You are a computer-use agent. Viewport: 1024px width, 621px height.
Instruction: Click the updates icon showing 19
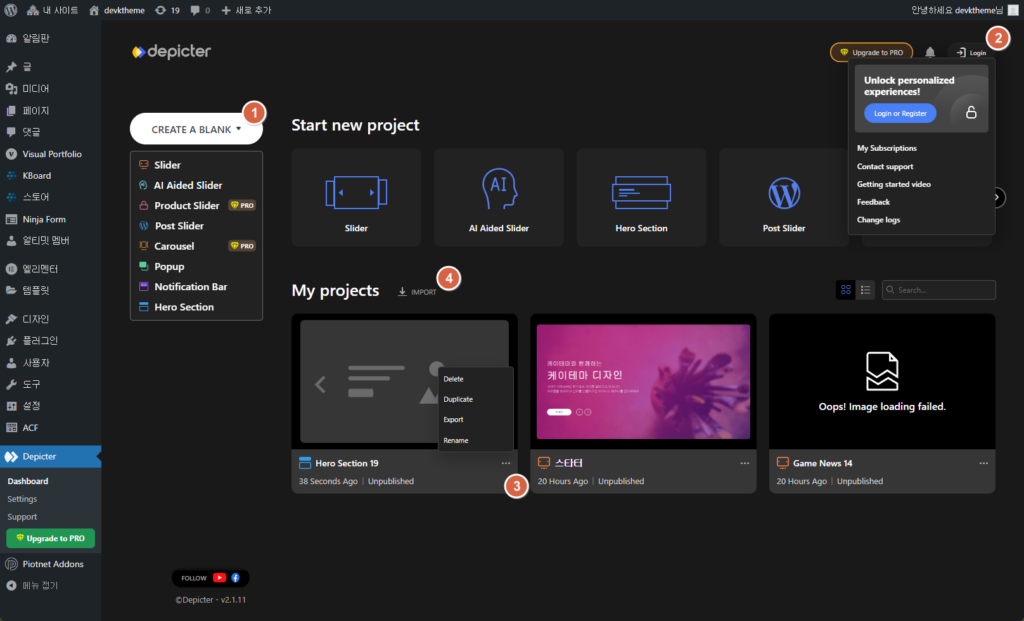pyautogui.click(x=167, y=10)
